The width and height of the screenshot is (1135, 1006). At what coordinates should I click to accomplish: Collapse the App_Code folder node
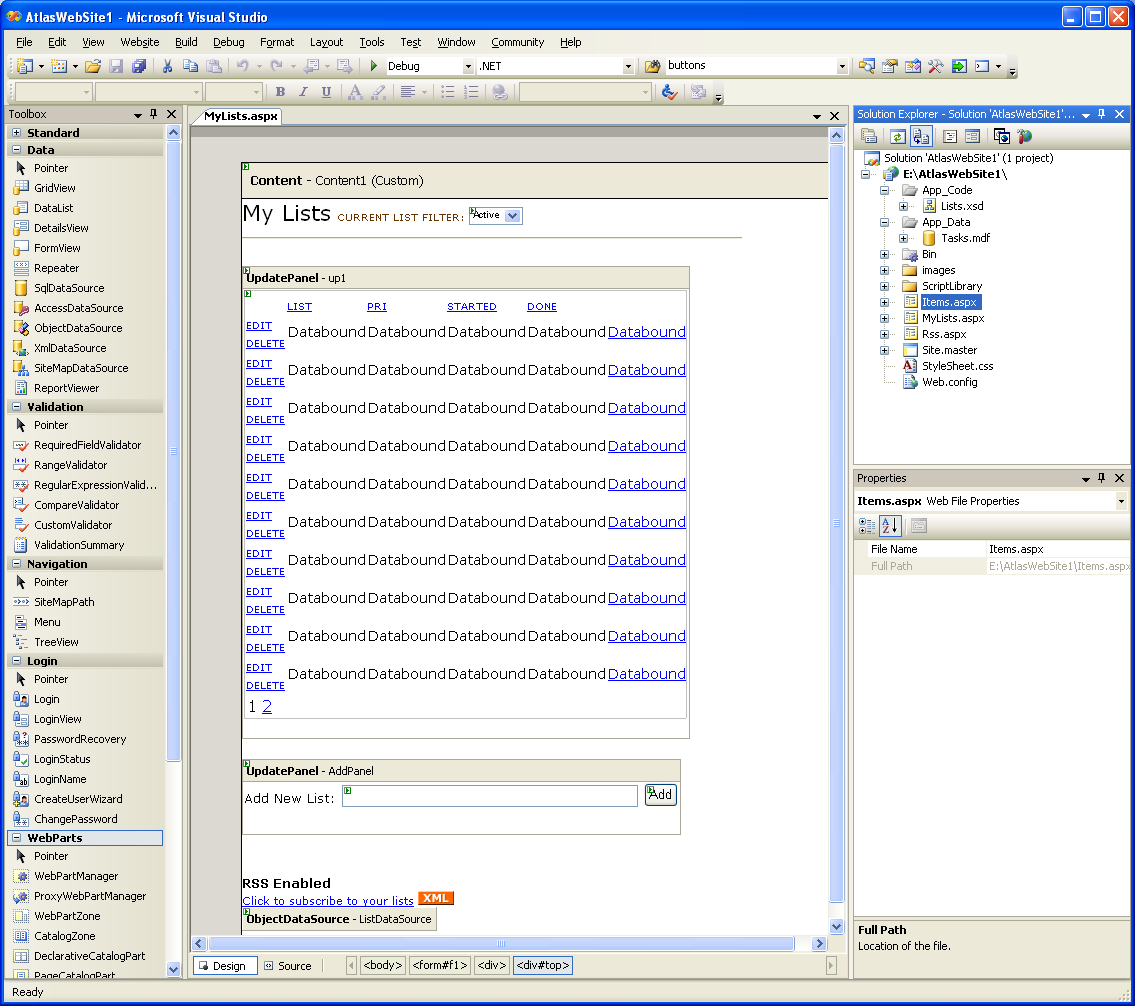[884, 190]
